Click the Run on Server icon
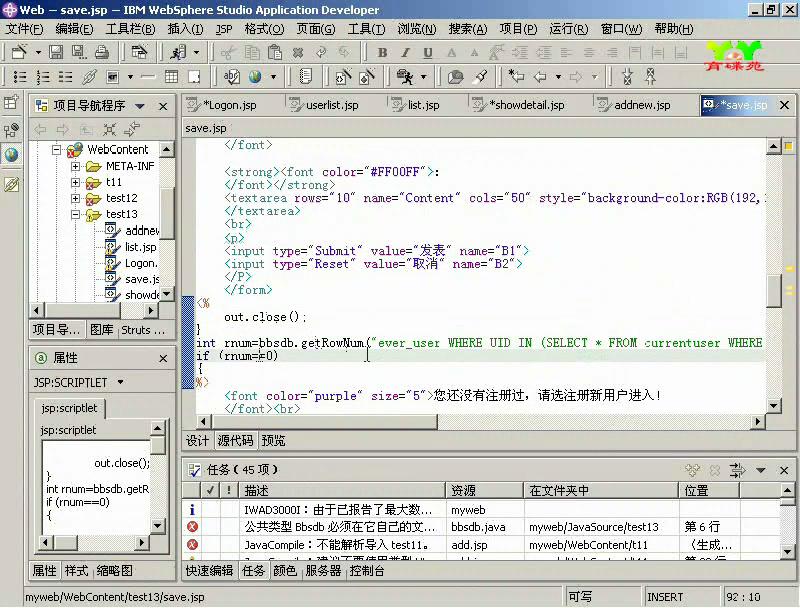Screen dimensions: 800x608 (179, 52)
